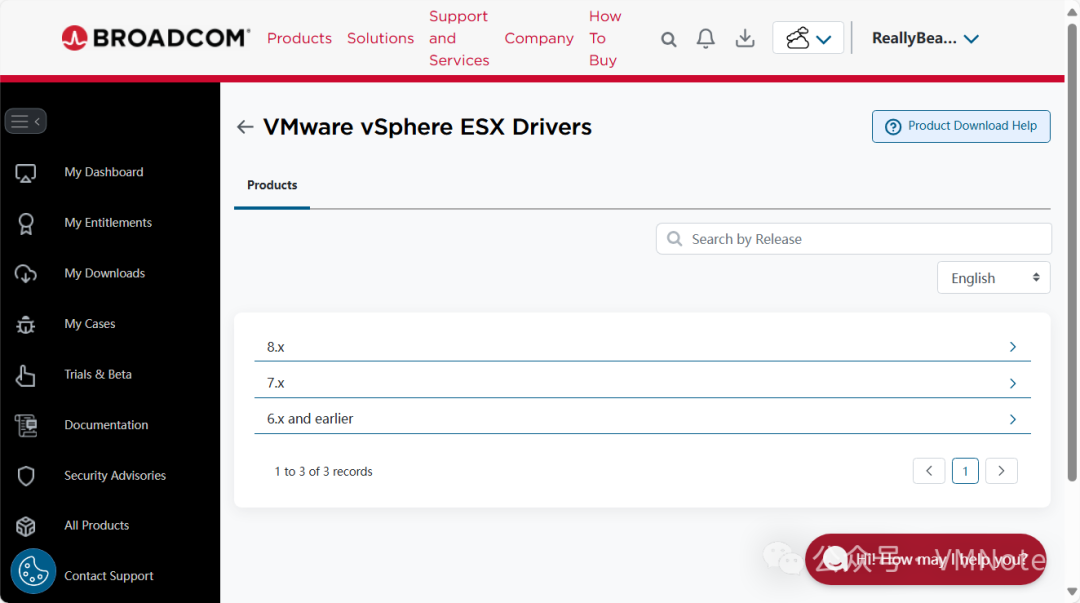
Task: Expand the 8.x row chevron
Action: (x=1012, y=347)
